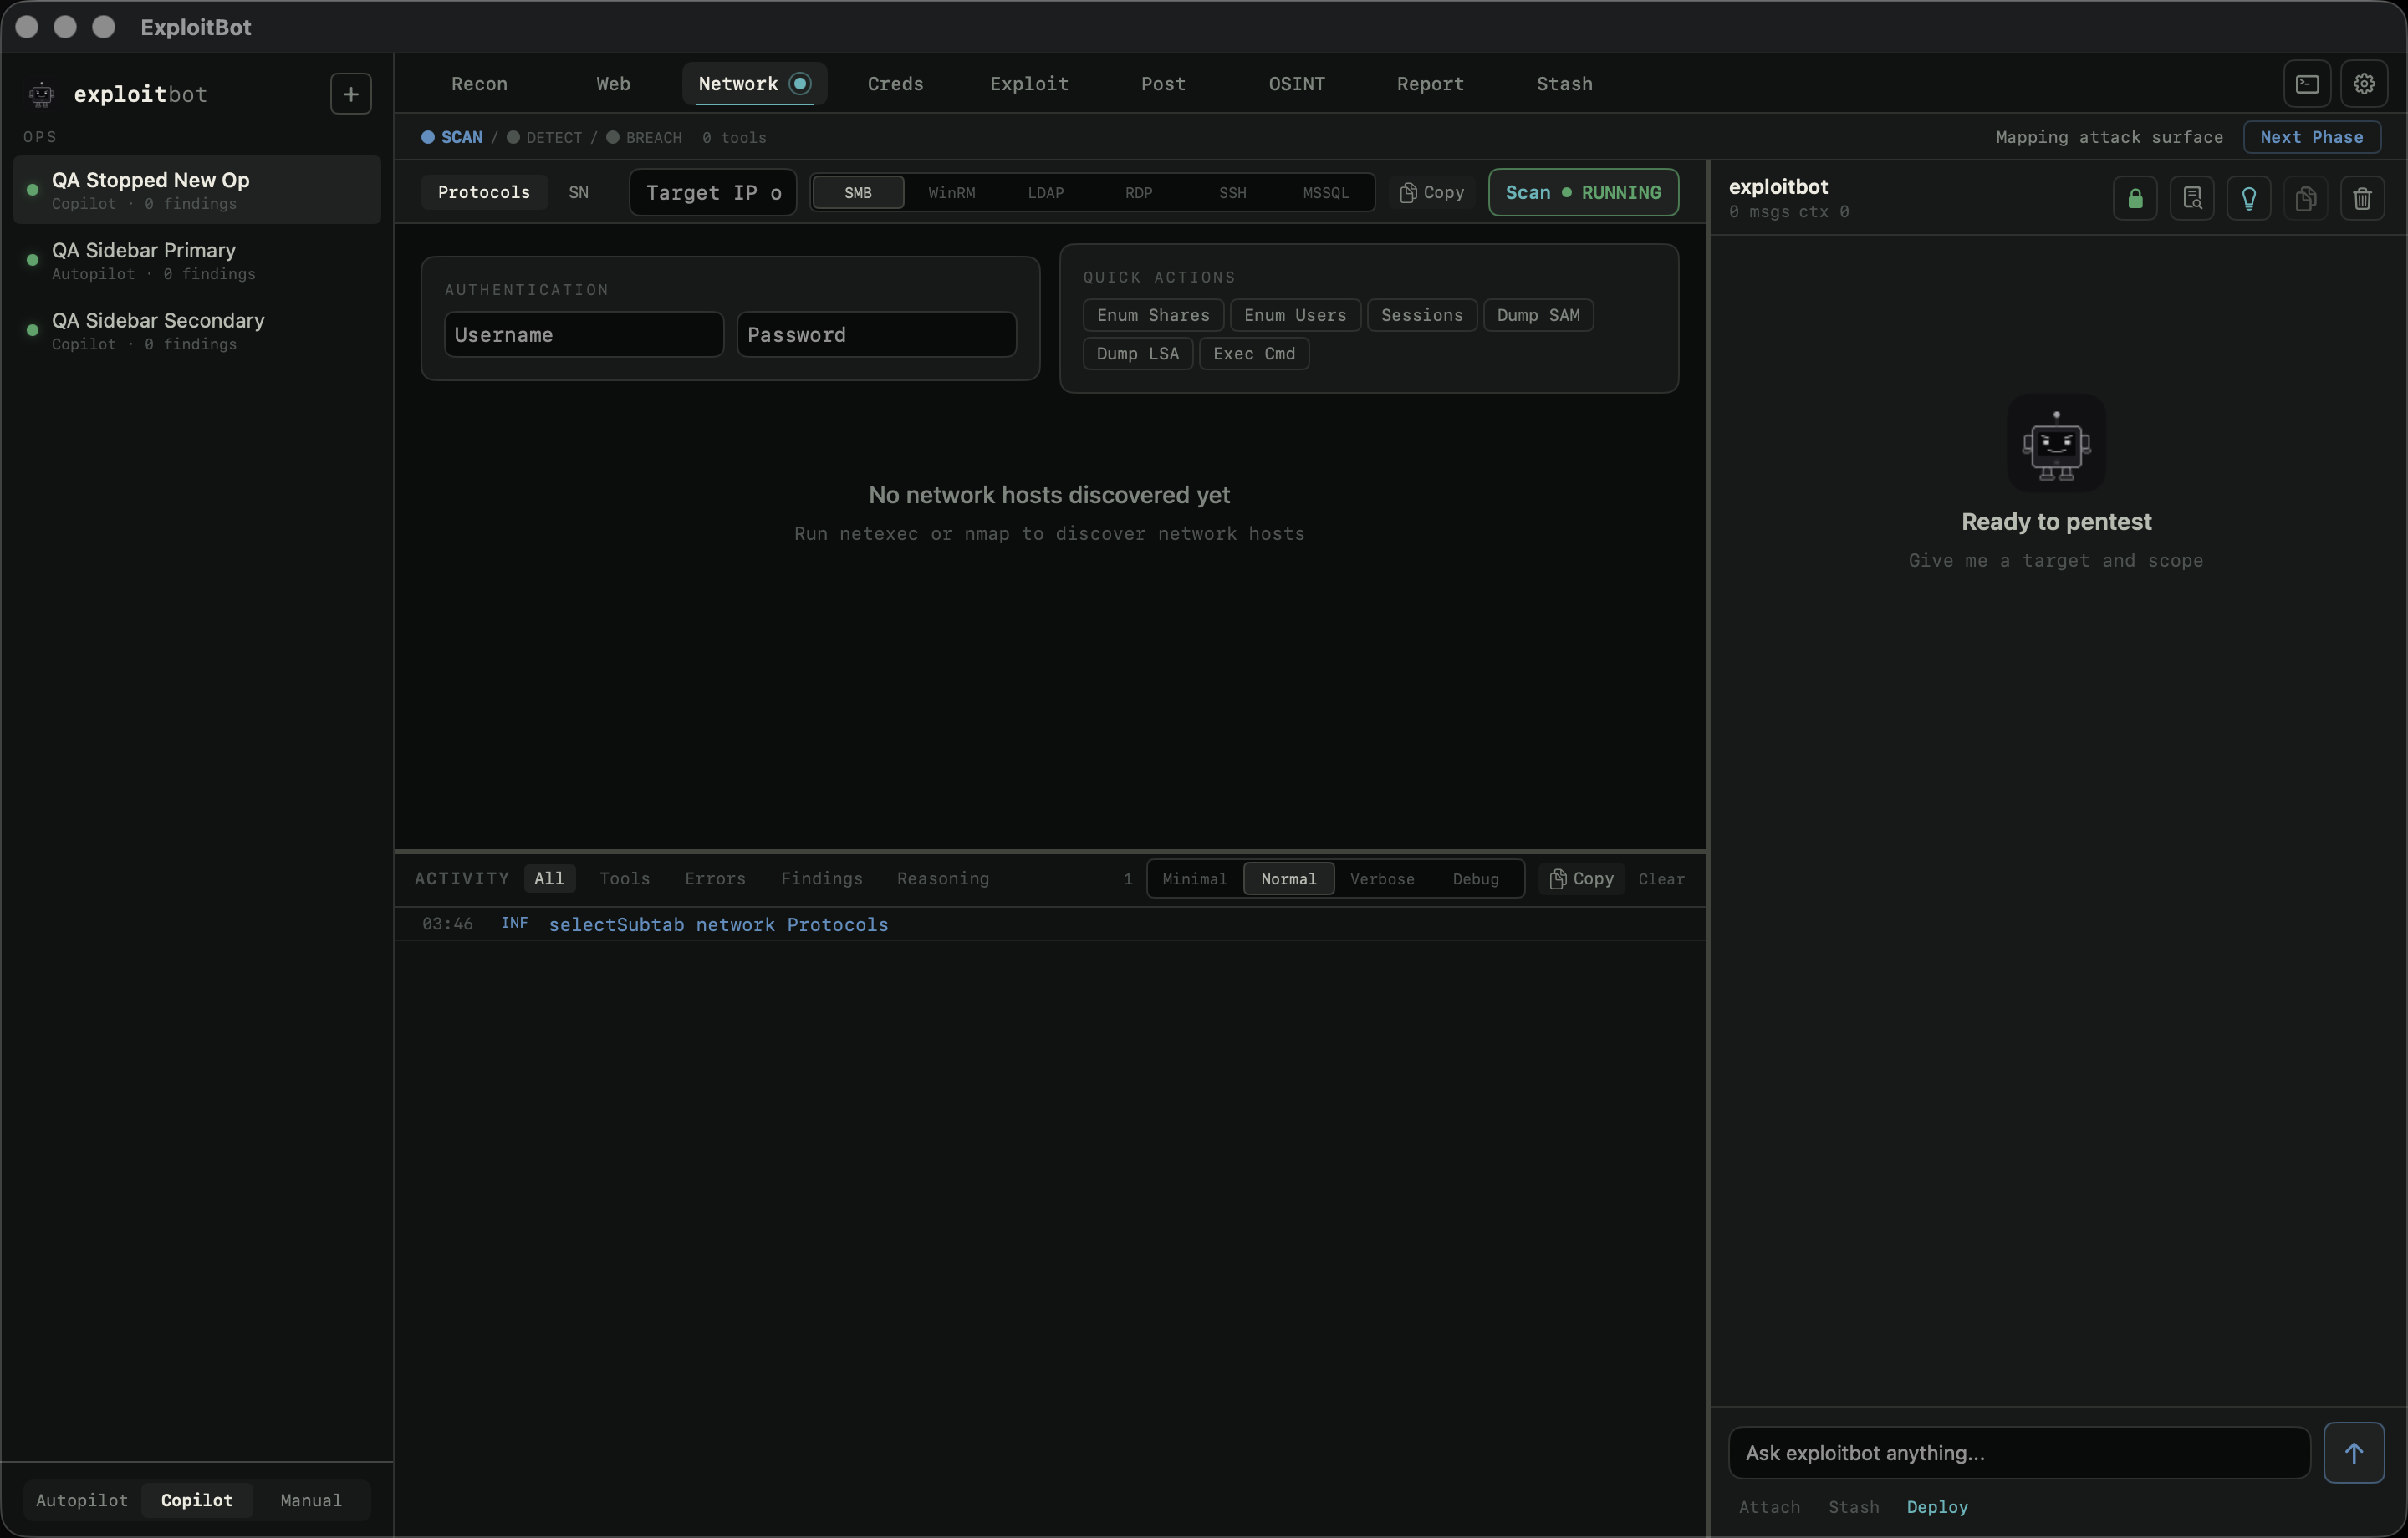The image size is (2408, 1538).
Task: Select the SSH protocol
Action: (x=1232, y=192)
